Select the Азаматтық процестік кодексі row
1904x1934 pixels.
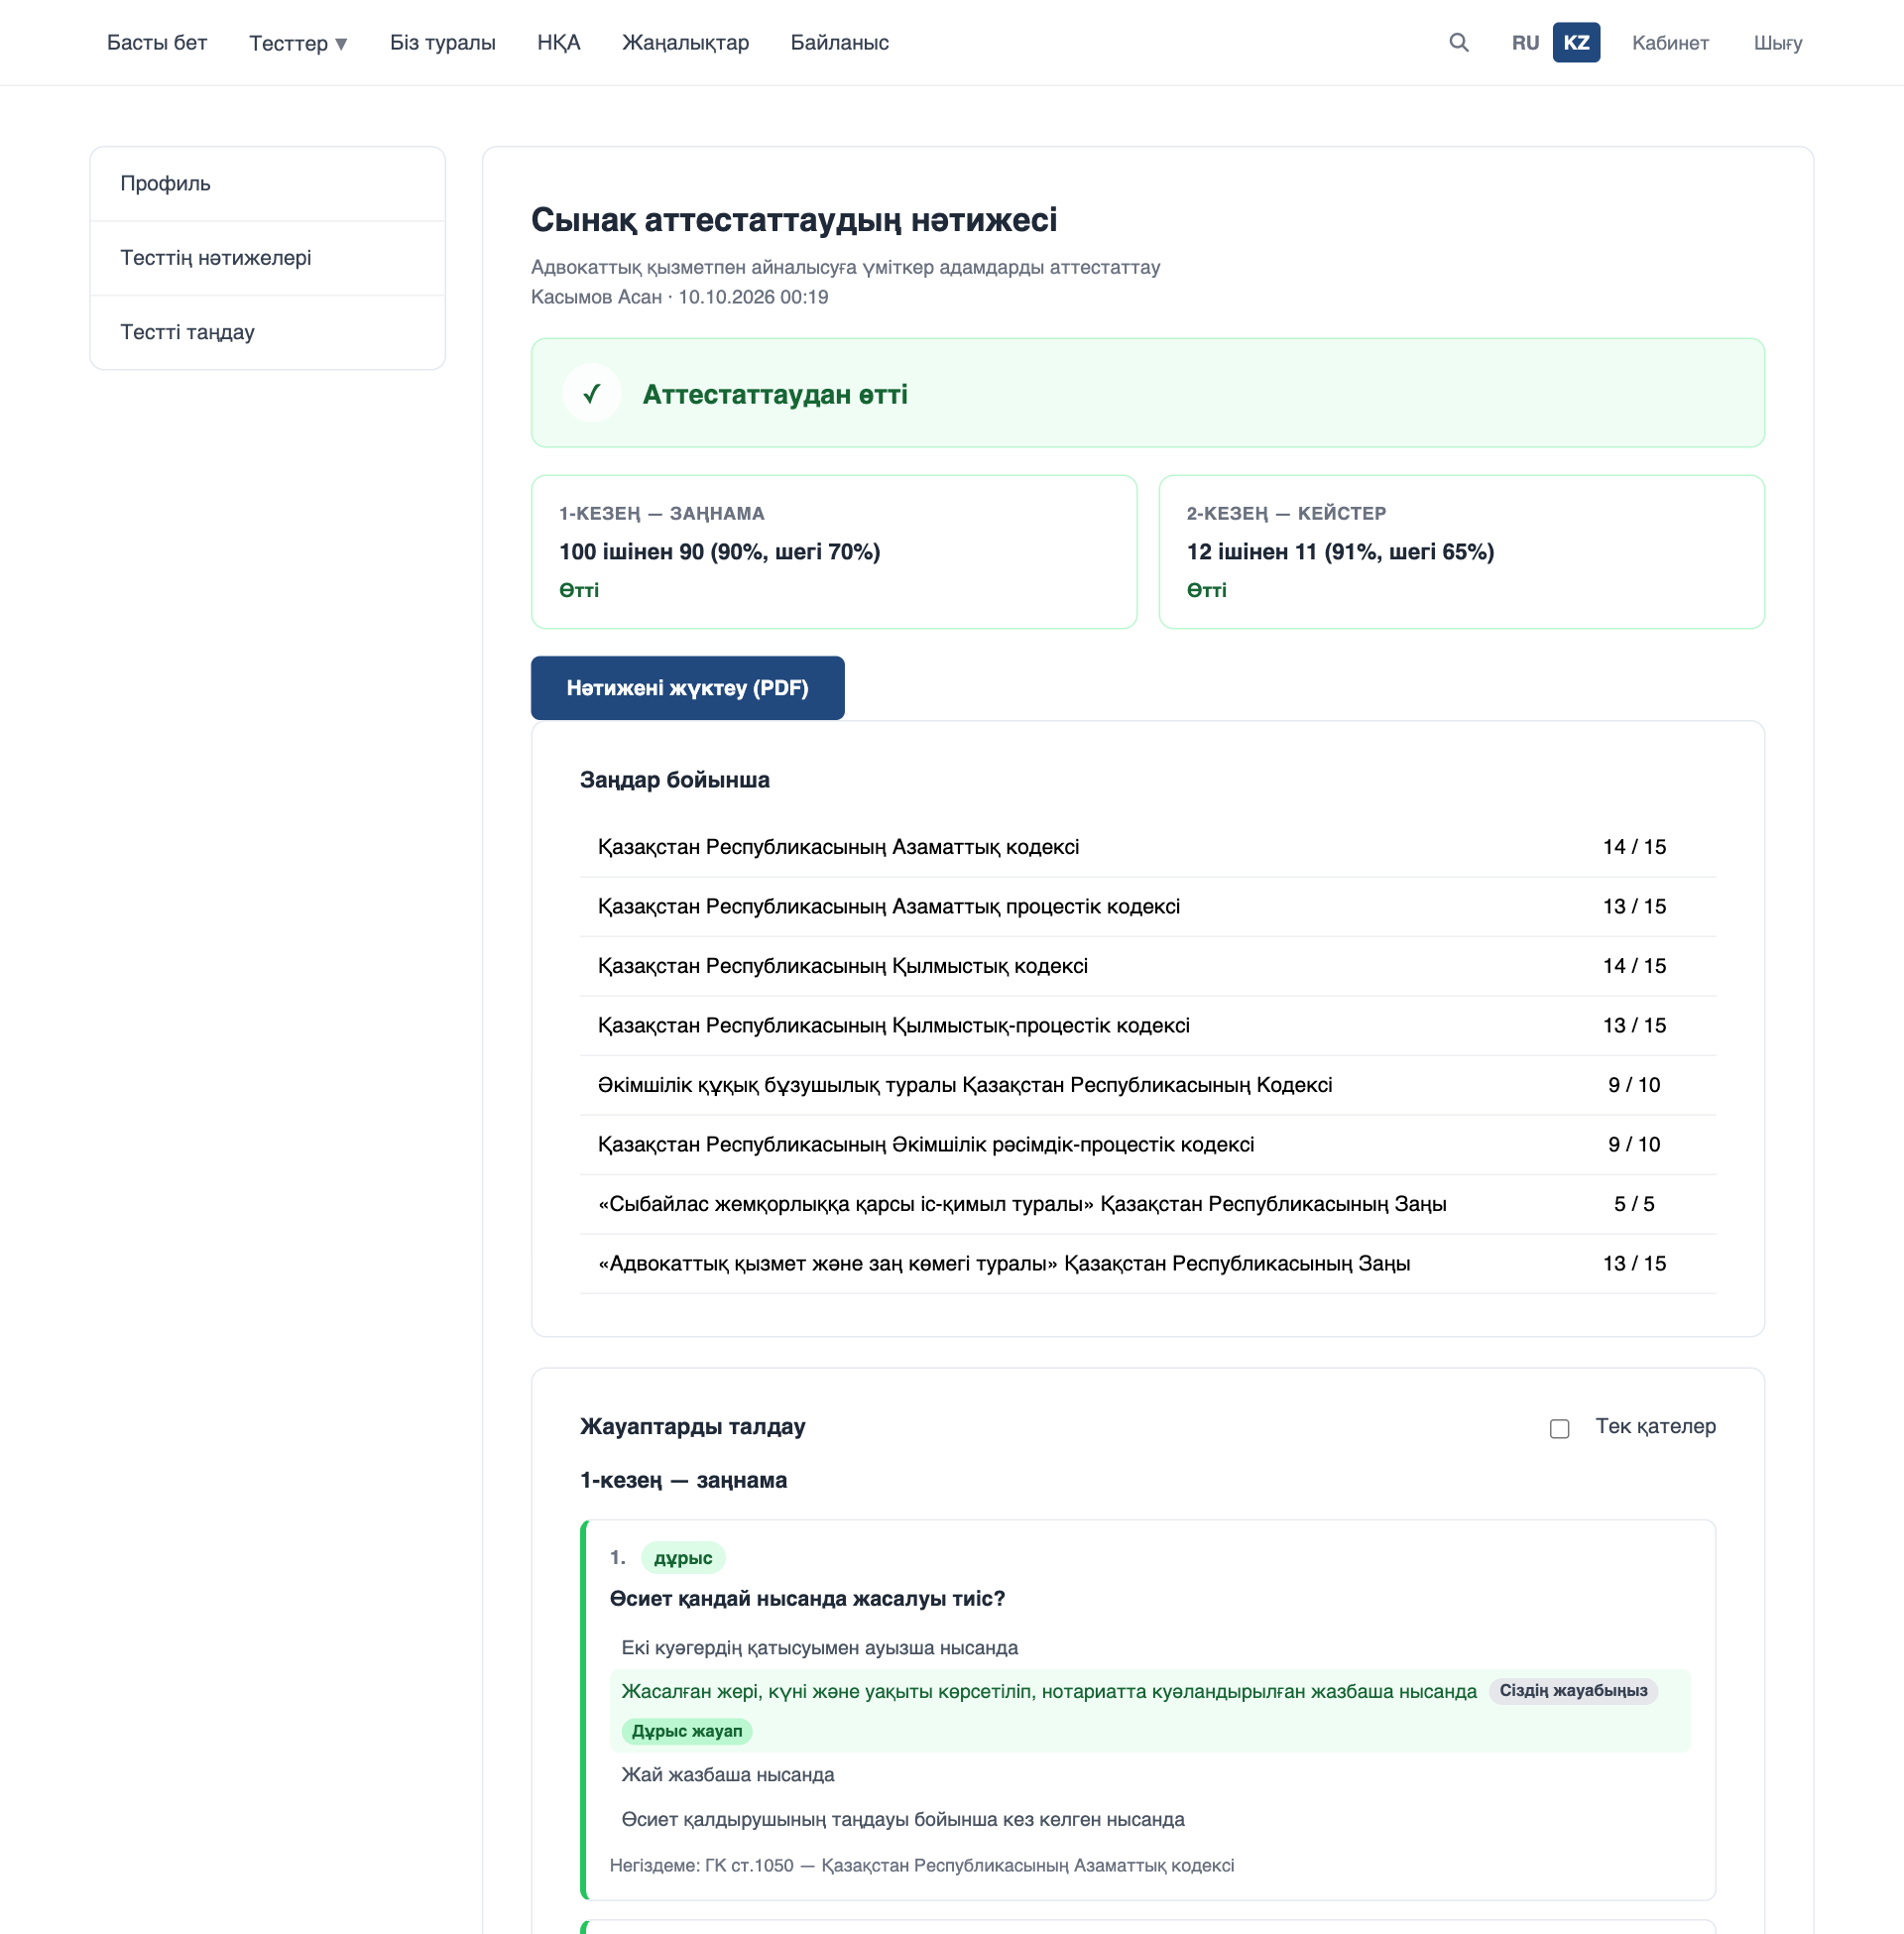(x=1147, y=907)
